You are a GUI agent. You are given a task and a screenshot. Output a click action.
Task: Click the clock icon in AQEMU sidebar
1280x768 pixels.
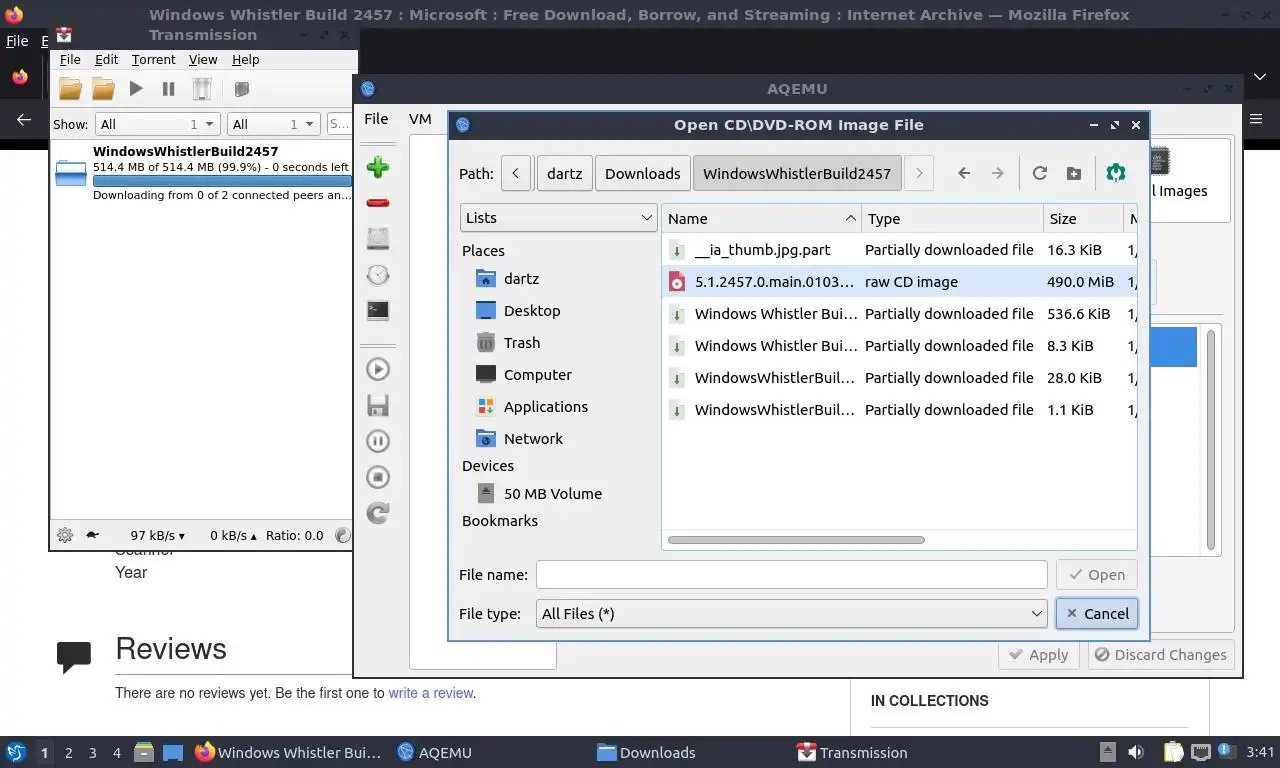[x=378, y=275]
